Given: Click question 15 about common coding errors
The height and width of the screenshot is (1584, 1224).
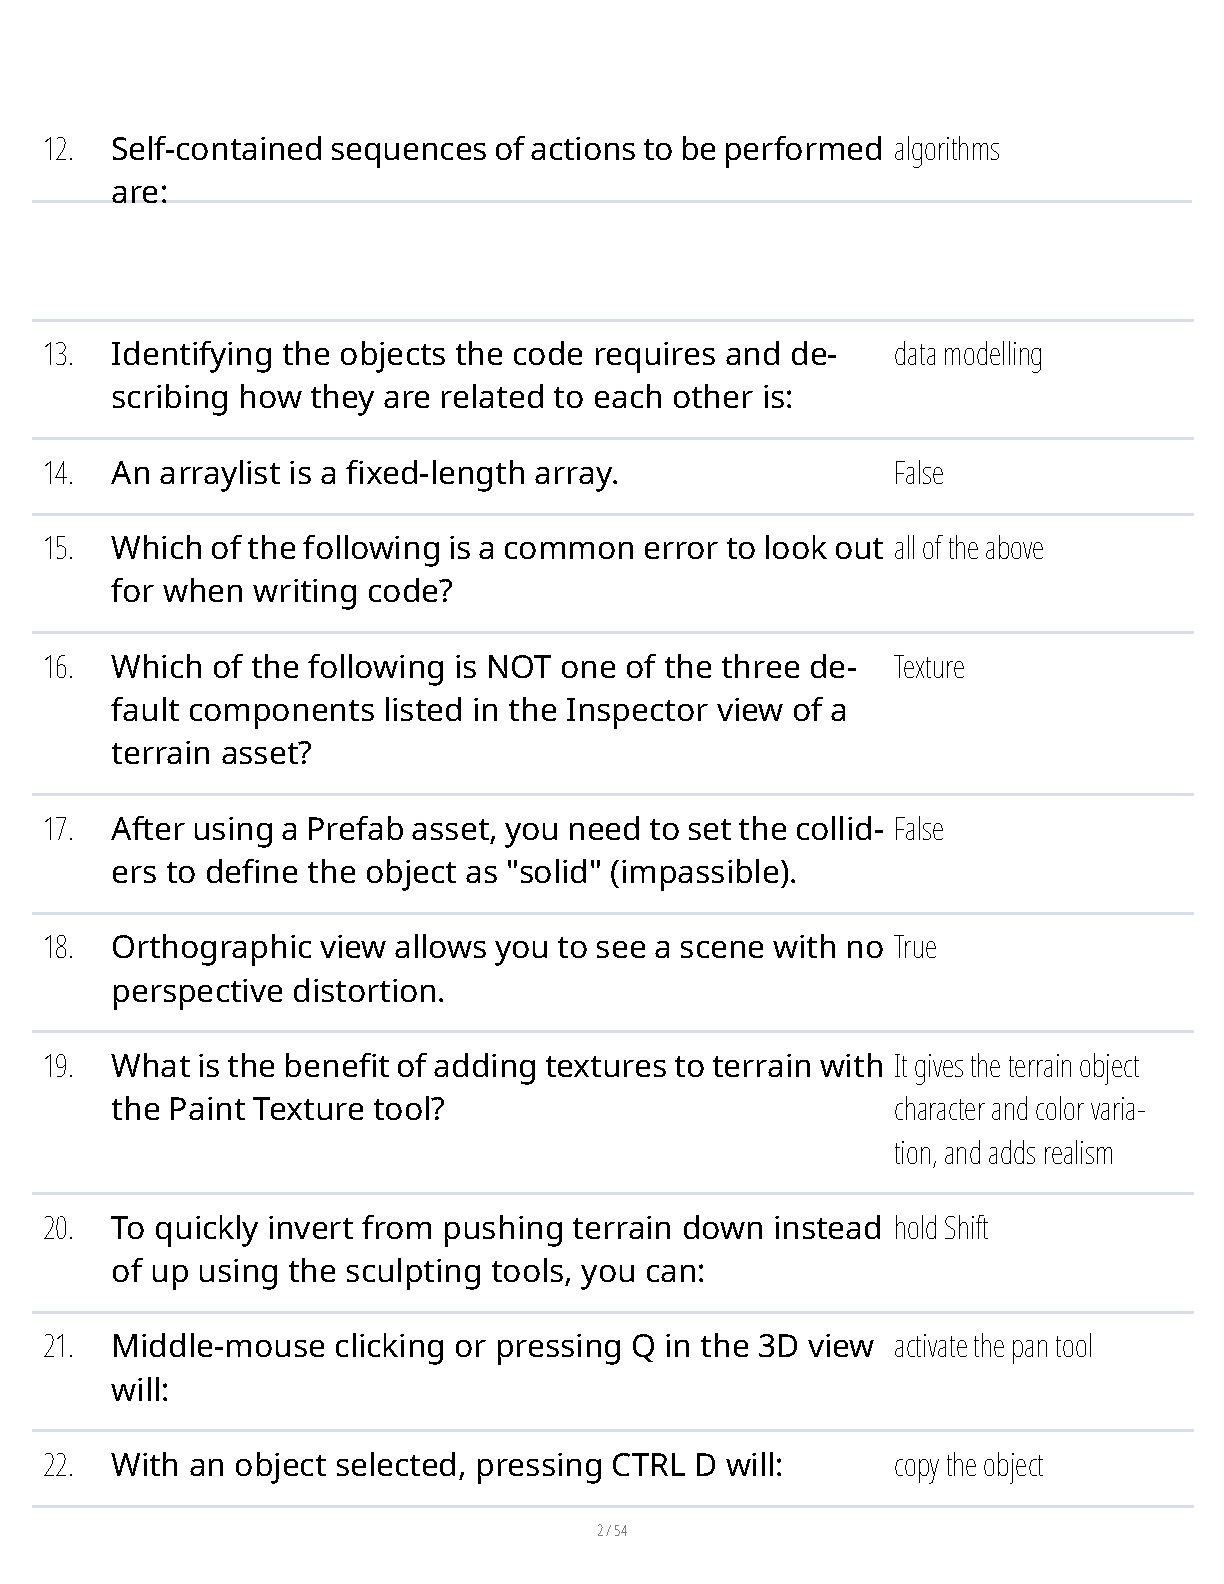Looking at the screenshot, I should 496,569.
